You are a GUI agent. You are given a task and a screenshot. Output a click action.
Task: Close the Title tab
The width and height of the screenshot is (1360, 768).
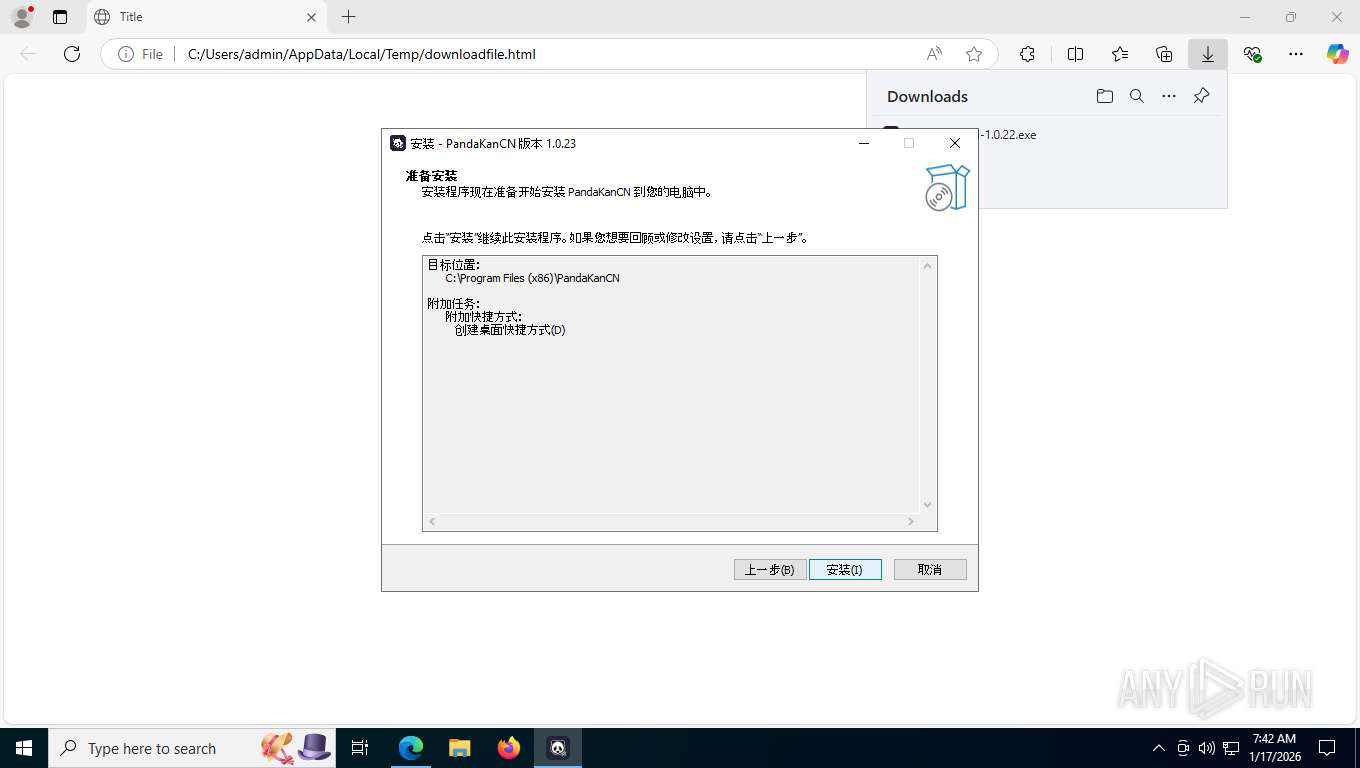tap(311, 17)
